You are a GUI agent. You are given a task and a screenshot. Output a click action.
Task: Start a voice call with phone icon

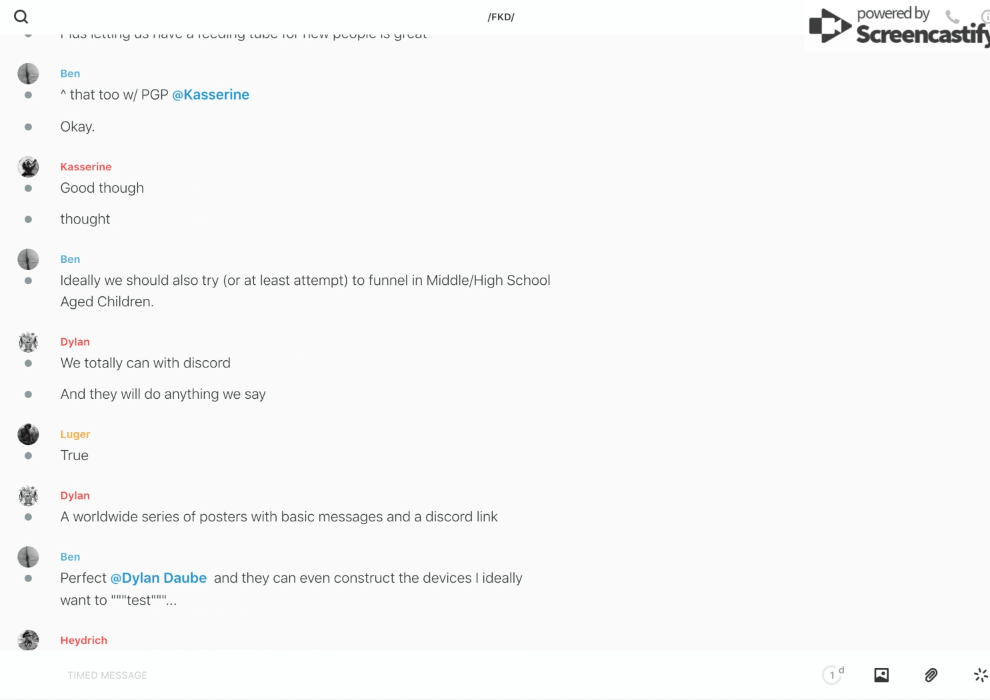tap(952, 17)
